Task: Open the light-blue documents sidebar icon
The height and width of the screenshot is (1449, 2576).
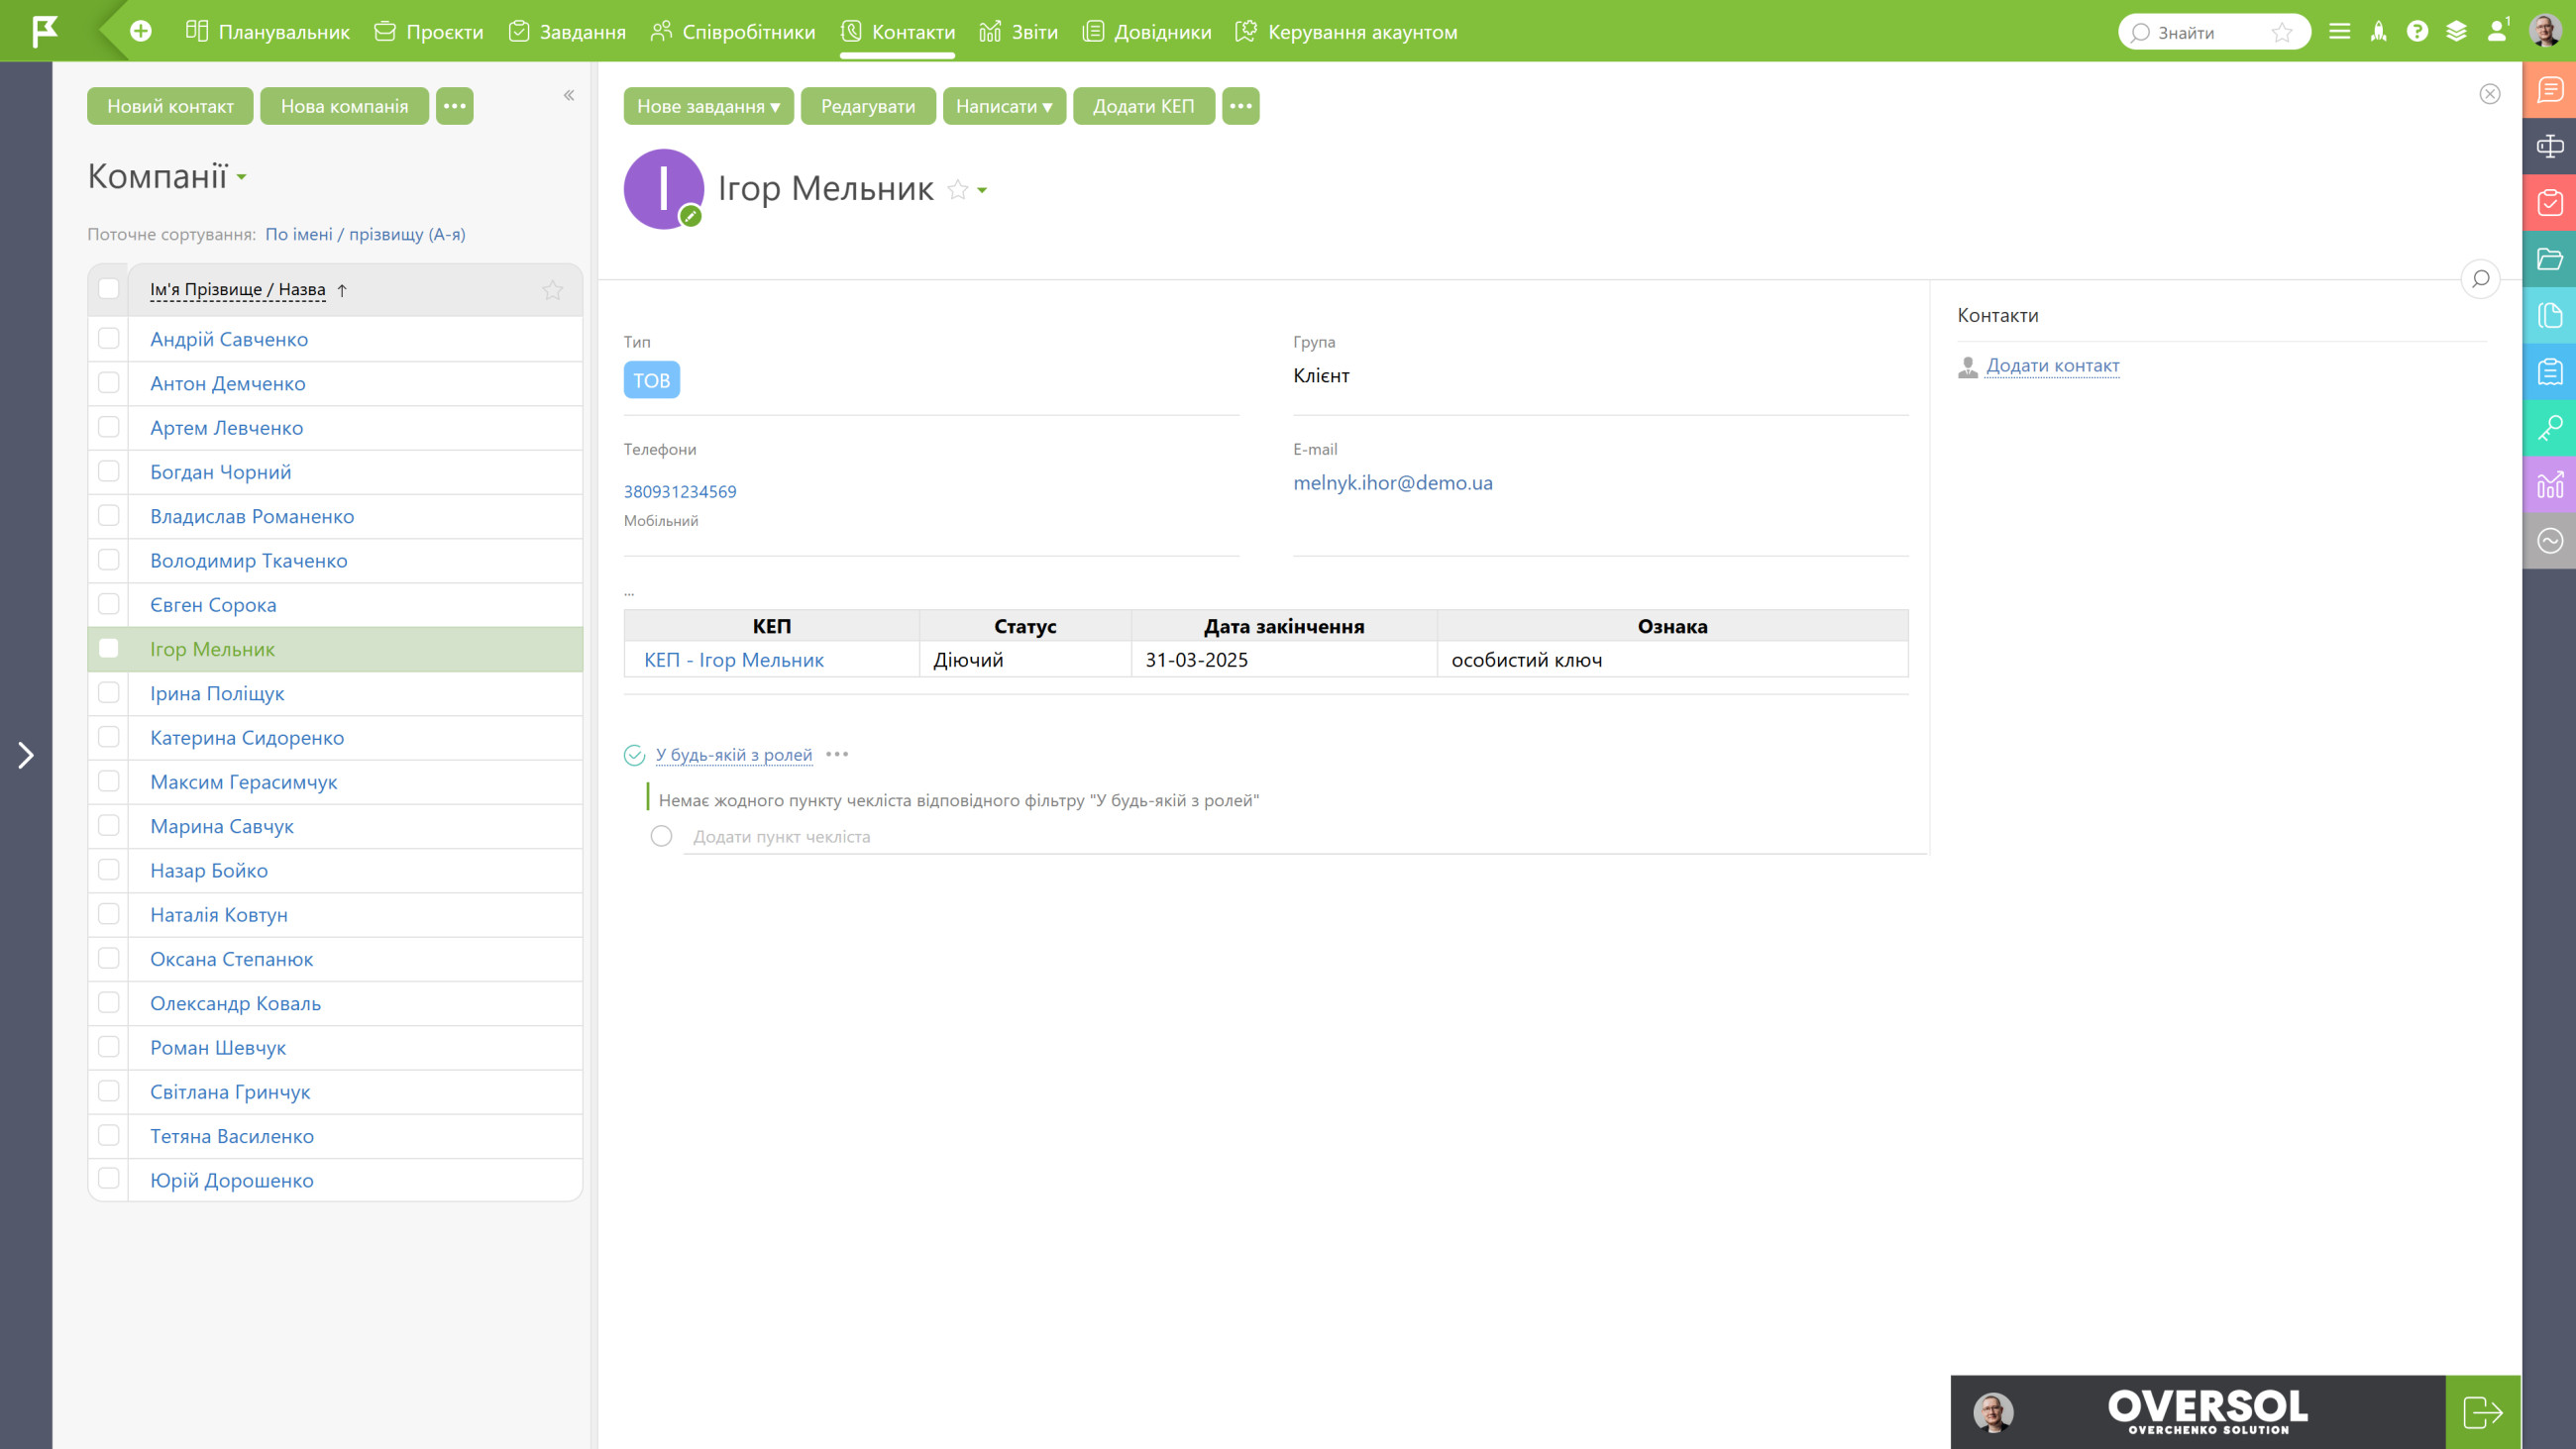Action: (x=2549, y=315)
